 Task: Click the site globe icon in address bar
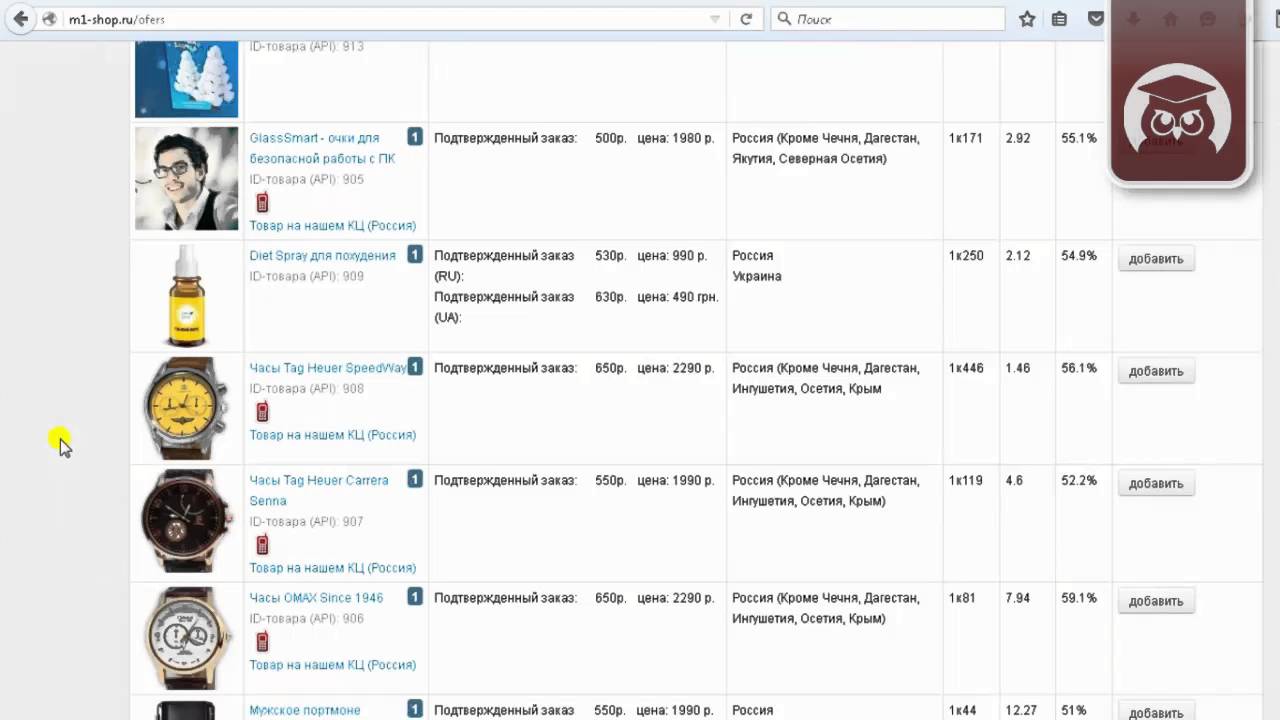click(48, 19)
